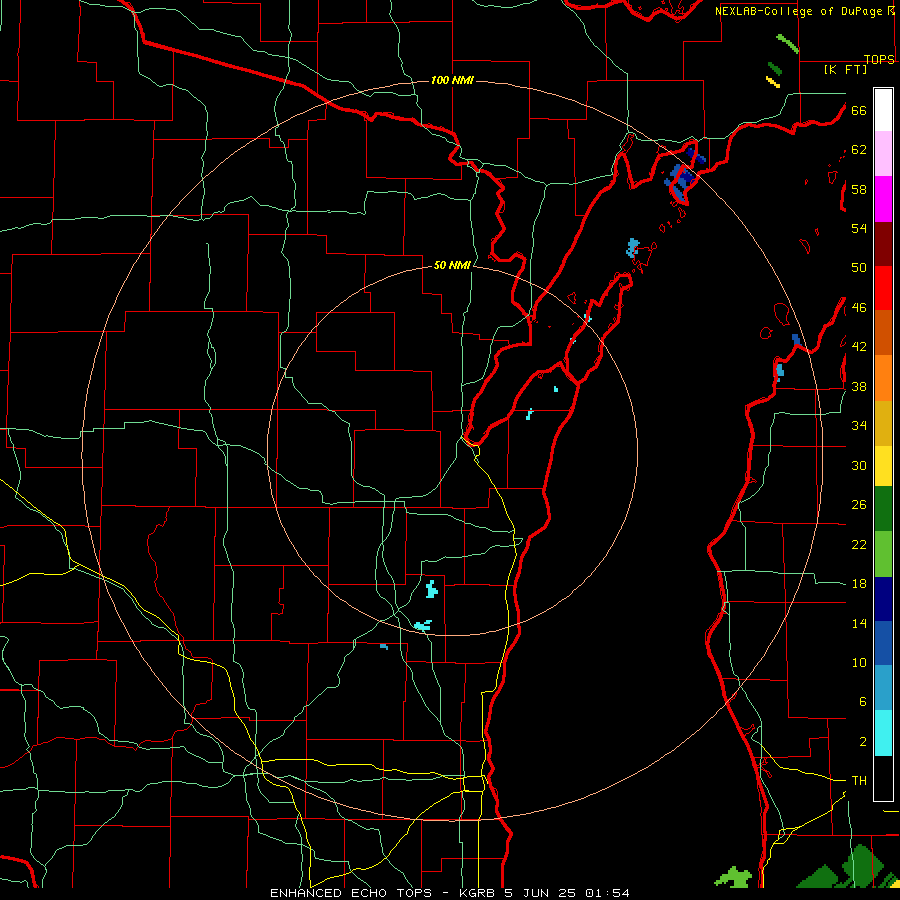Viewport: 900px width, 900px height.
Task: Click the '5 JUN 25' date text
Action: pyautogui.click(x=542, y=893)
